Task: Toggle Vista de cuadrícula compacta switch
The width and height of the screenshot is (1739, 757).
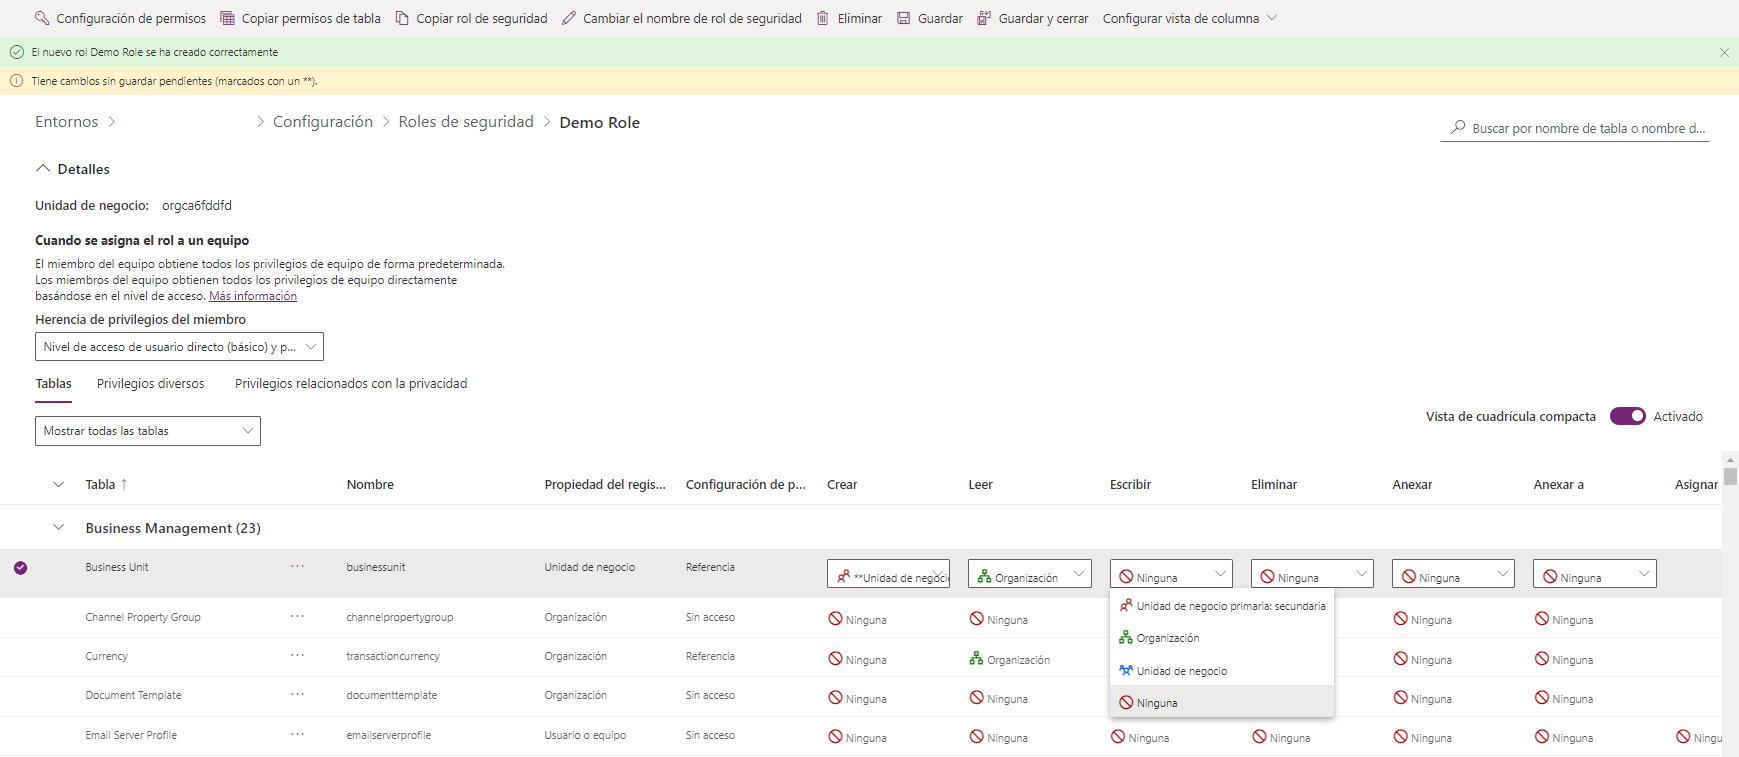Action: (x=1627, y=416)
